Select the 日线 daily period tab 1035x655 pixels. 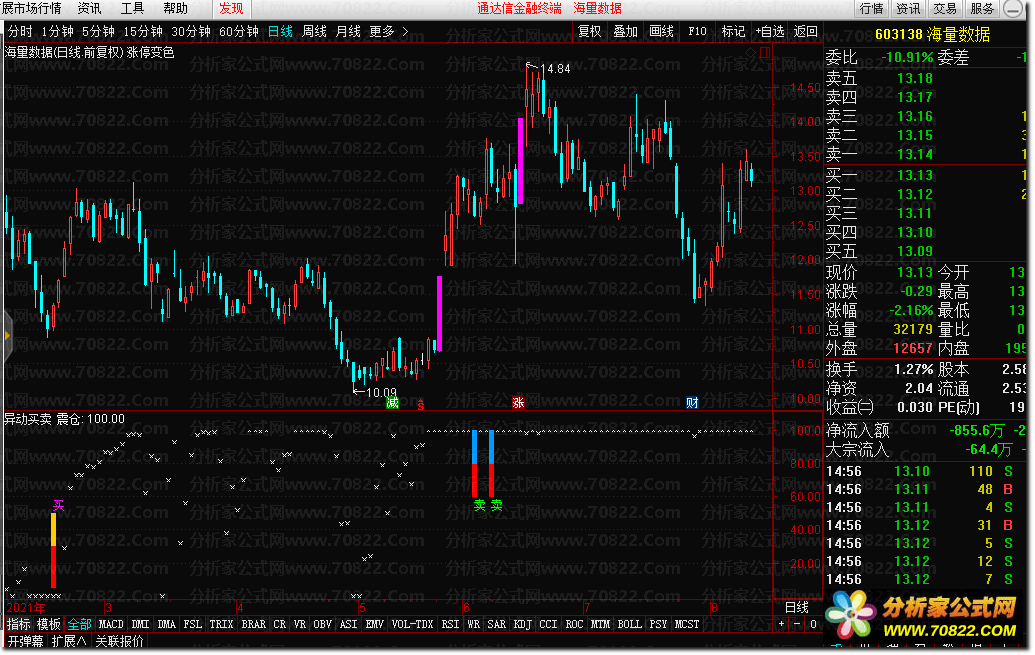click(x=280, y=32)
